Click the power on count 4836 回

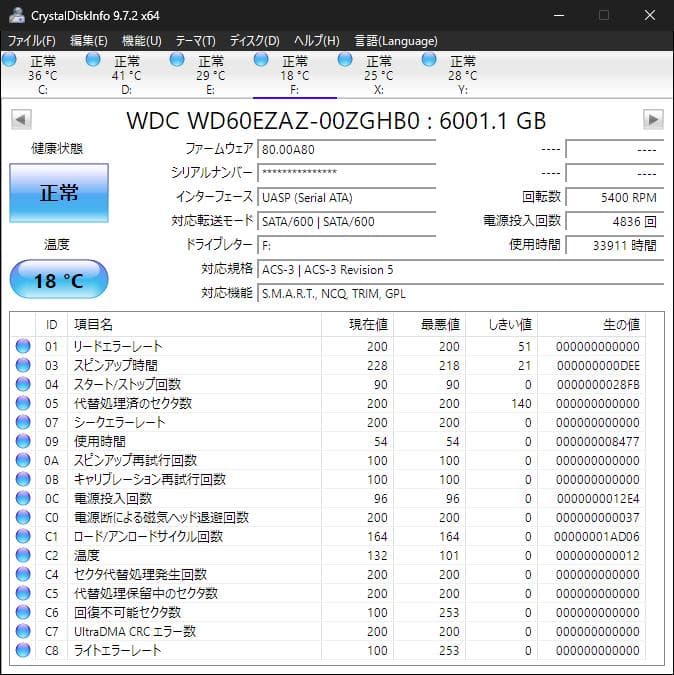(x=615, y=222)
